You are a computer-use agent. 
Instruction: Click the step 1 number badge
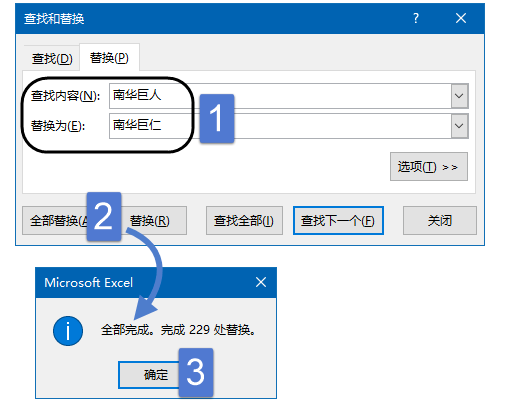tap(217, 119)
